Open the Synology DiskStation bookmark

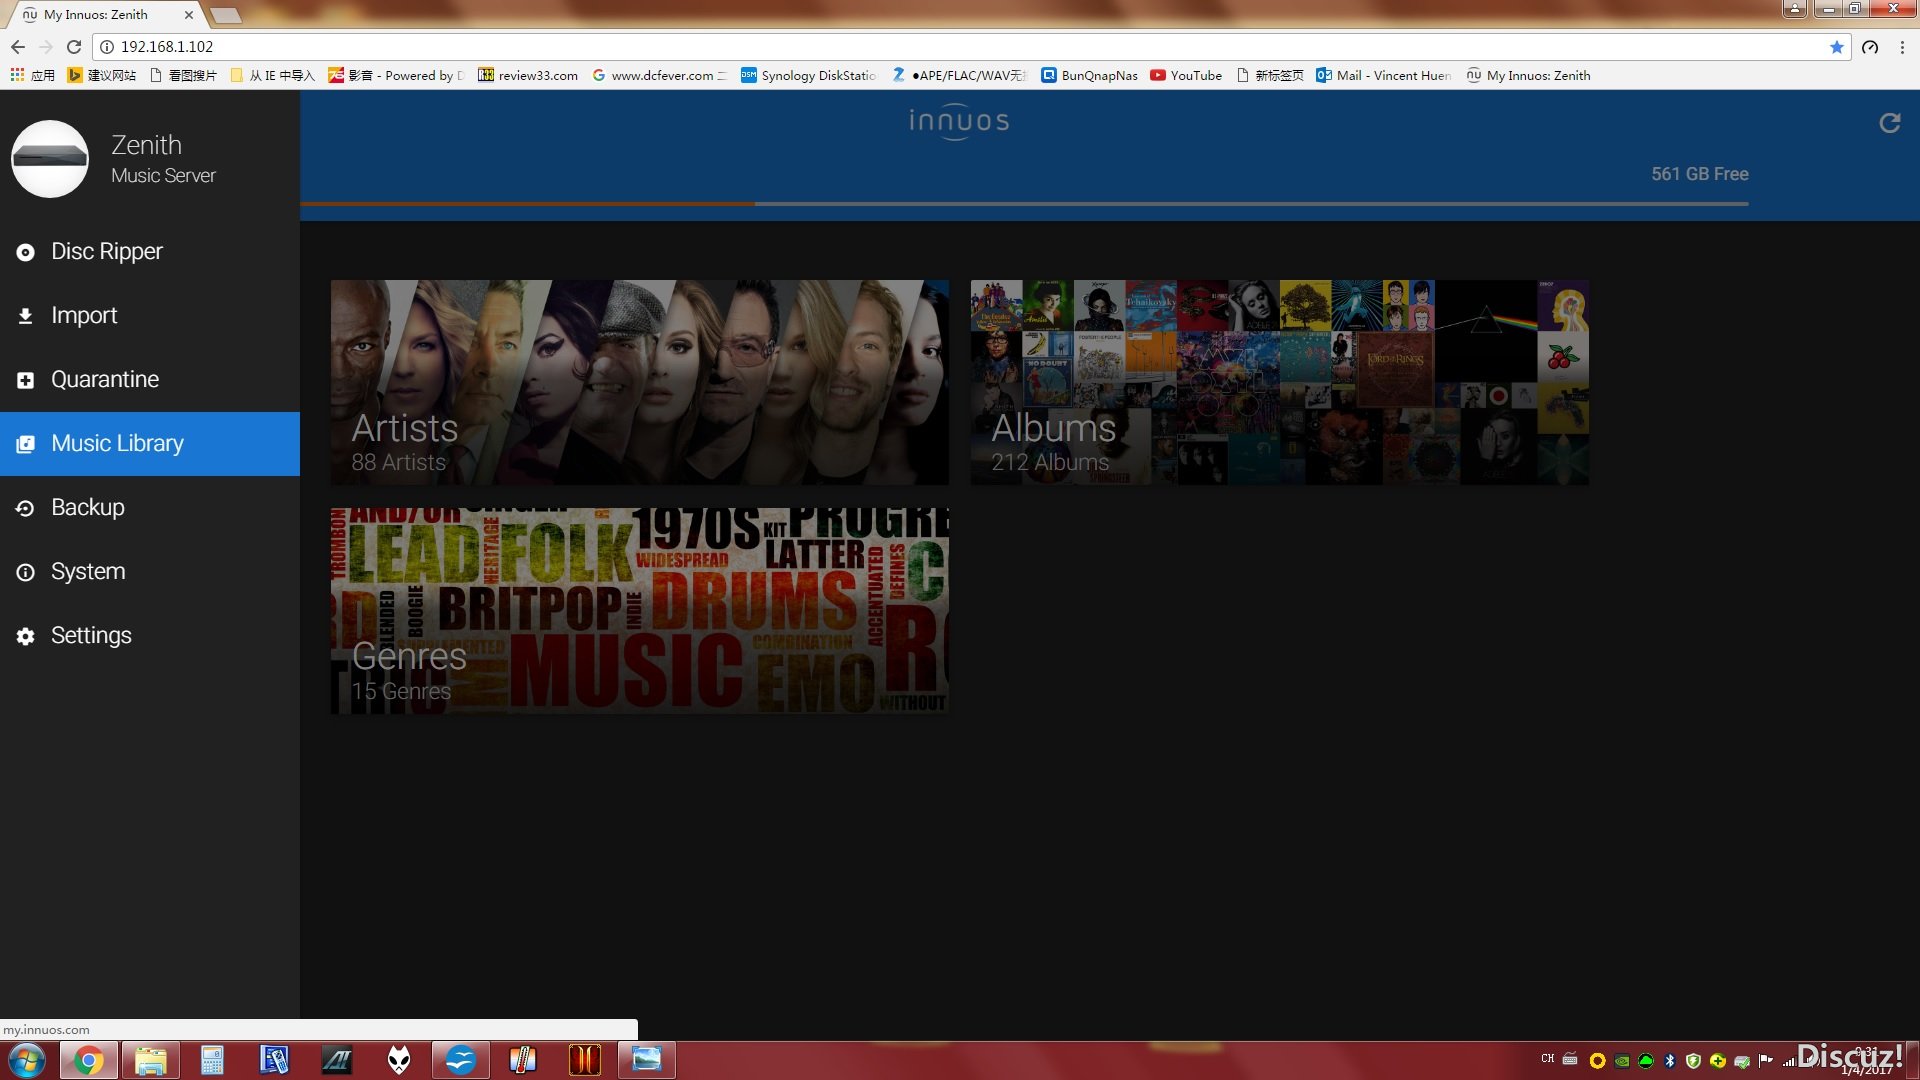(809, 75)
